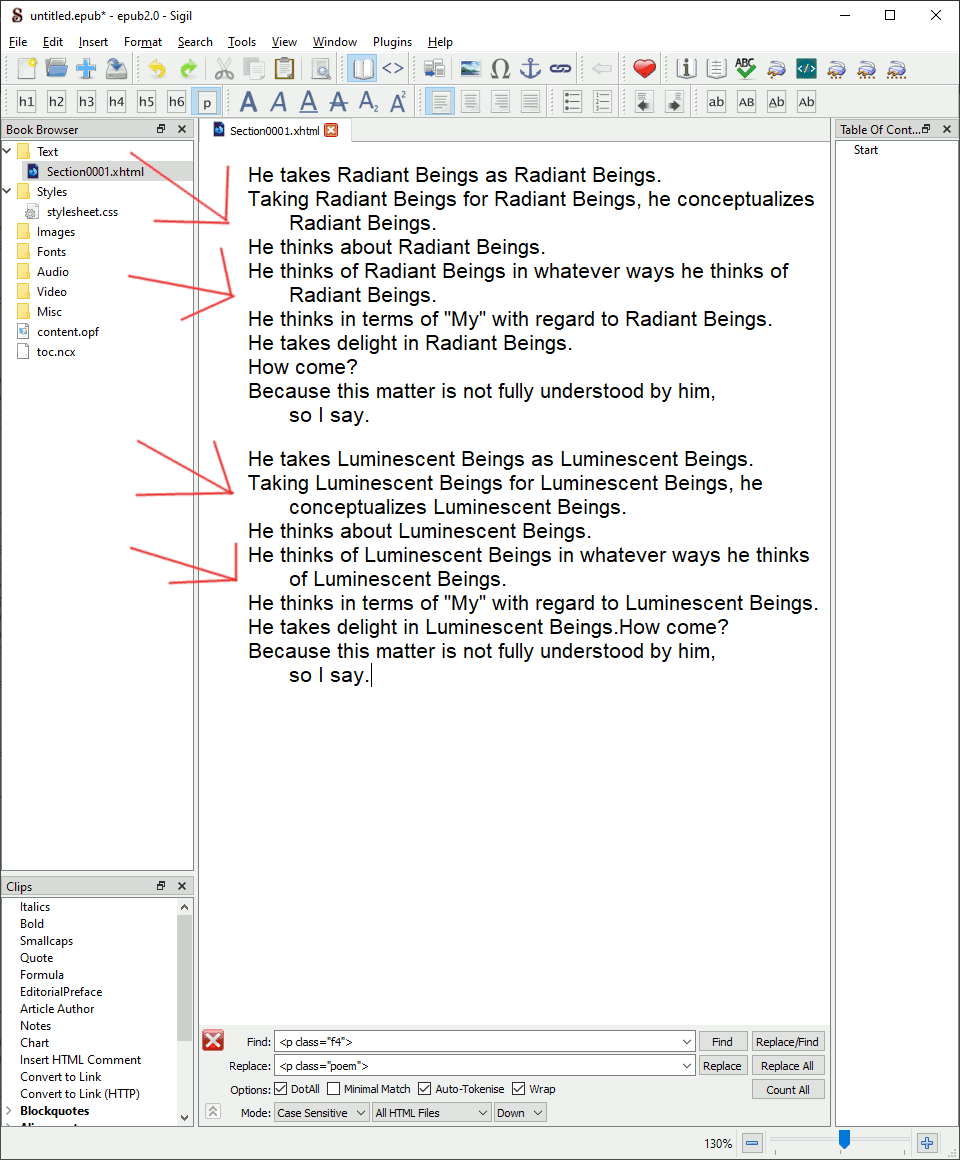Click the zoom out minus button

751,1143
